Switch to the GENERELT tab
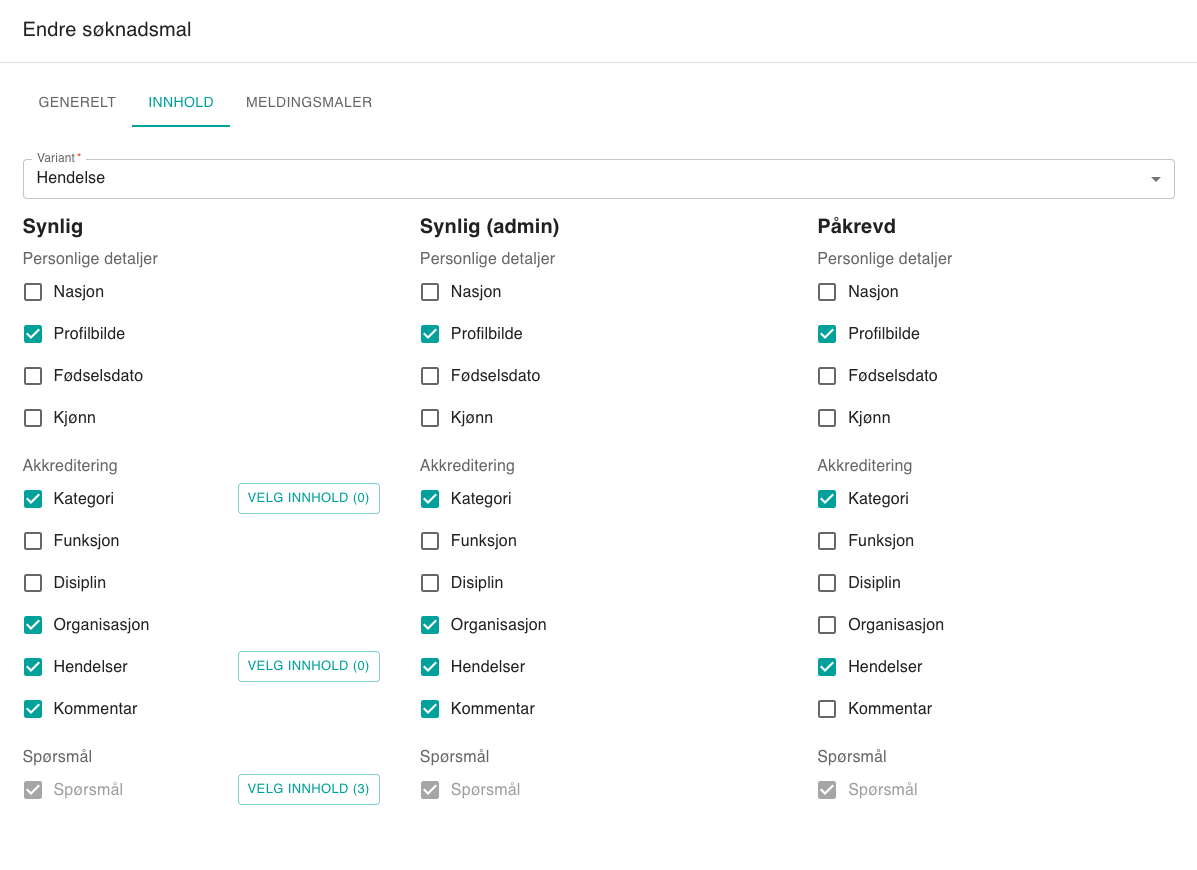This screenshot has width=1197, height=870. [x=77, y=102]
